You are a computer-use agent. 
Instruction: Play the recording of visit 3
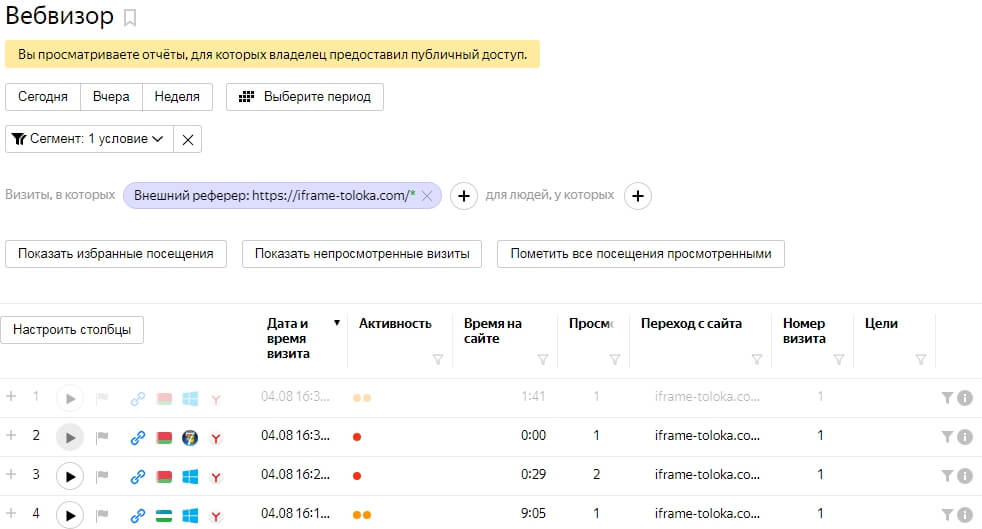pyautogui.click(x=70, y=476)
